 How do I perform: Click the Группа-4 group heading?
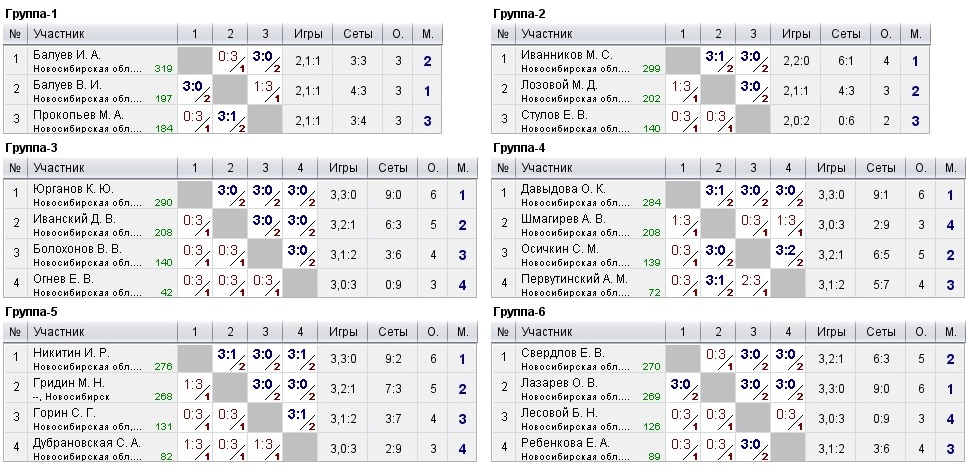tap(520, 148)
